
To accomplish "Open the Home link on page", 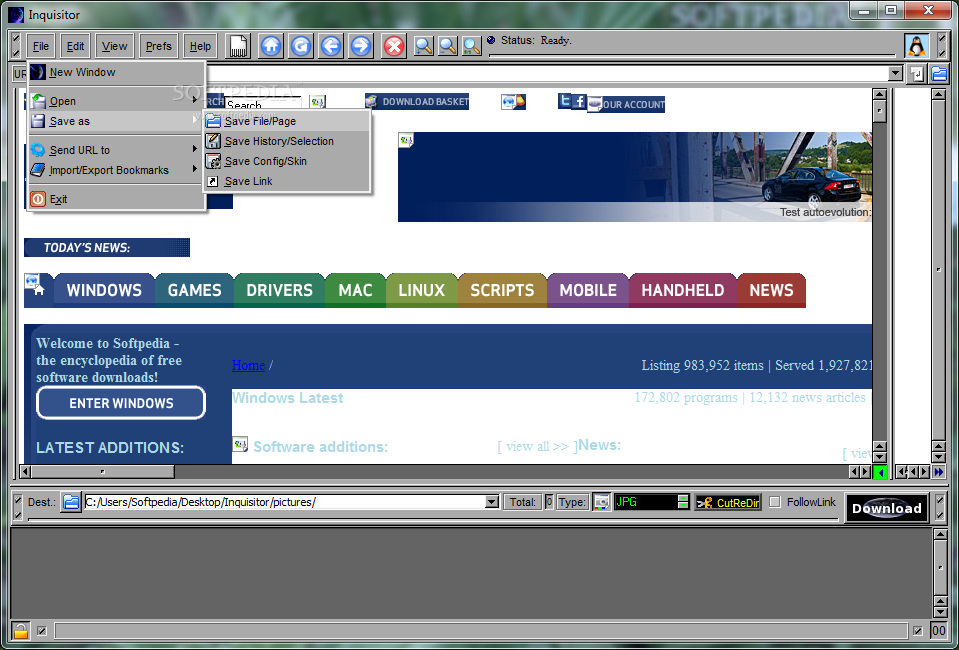I will (x=248, y=366).
